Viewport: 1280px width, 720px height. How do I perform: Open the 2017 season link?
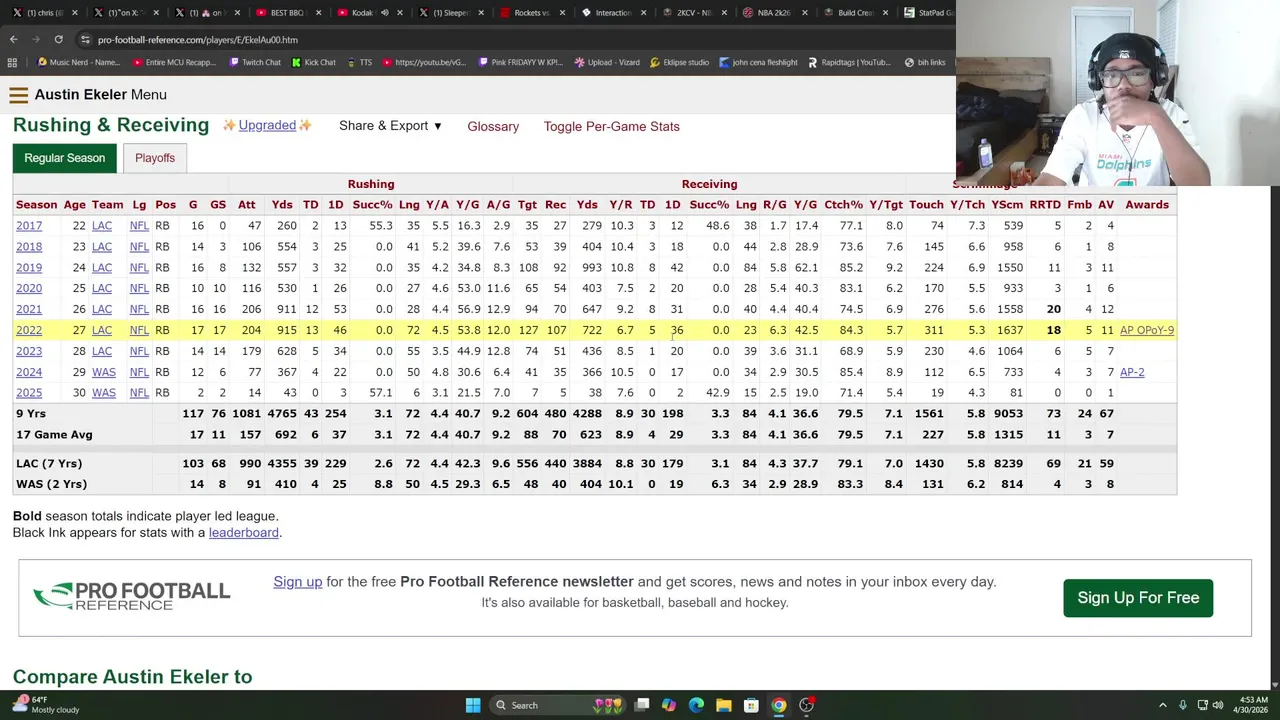29,226
